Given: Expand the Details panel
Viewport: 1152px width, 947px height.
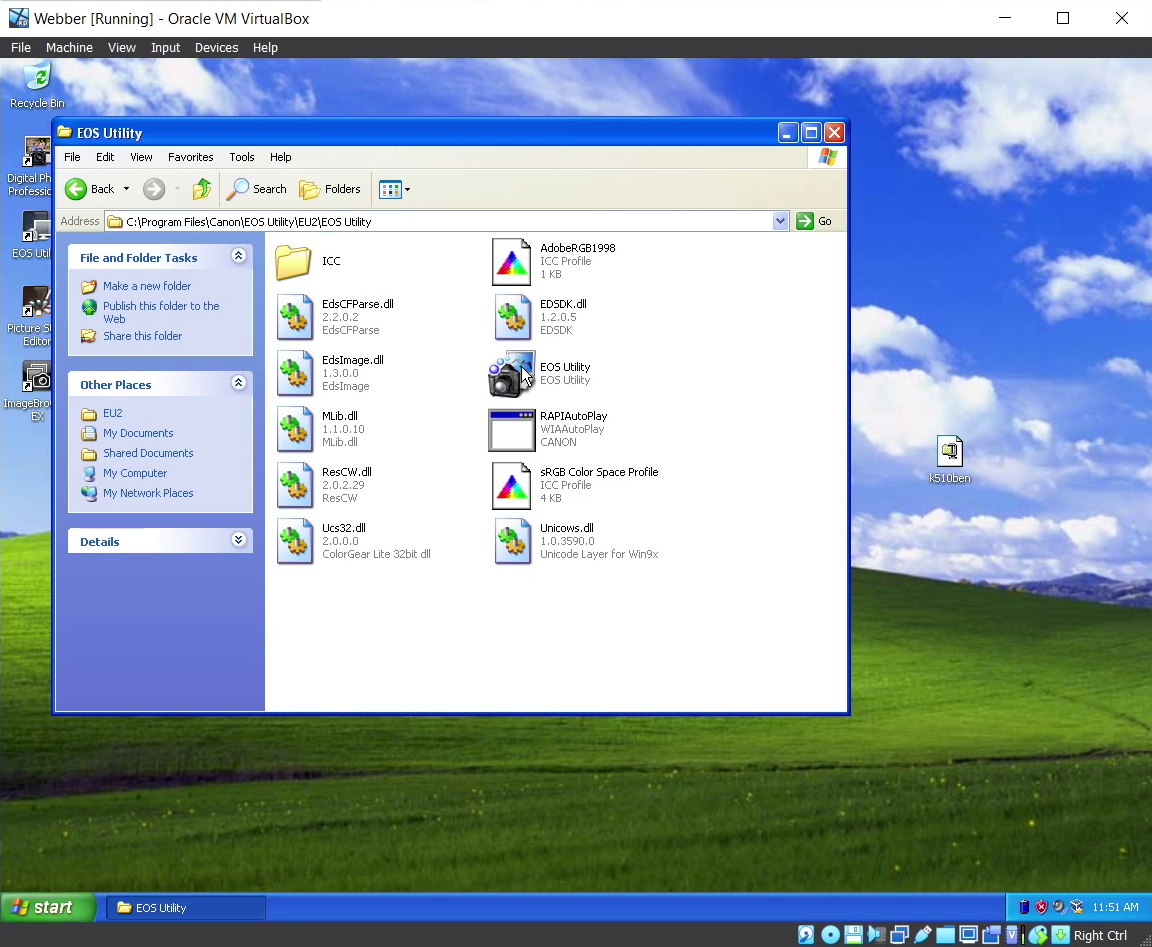Looking at the screenshot, I should [238, 541].
